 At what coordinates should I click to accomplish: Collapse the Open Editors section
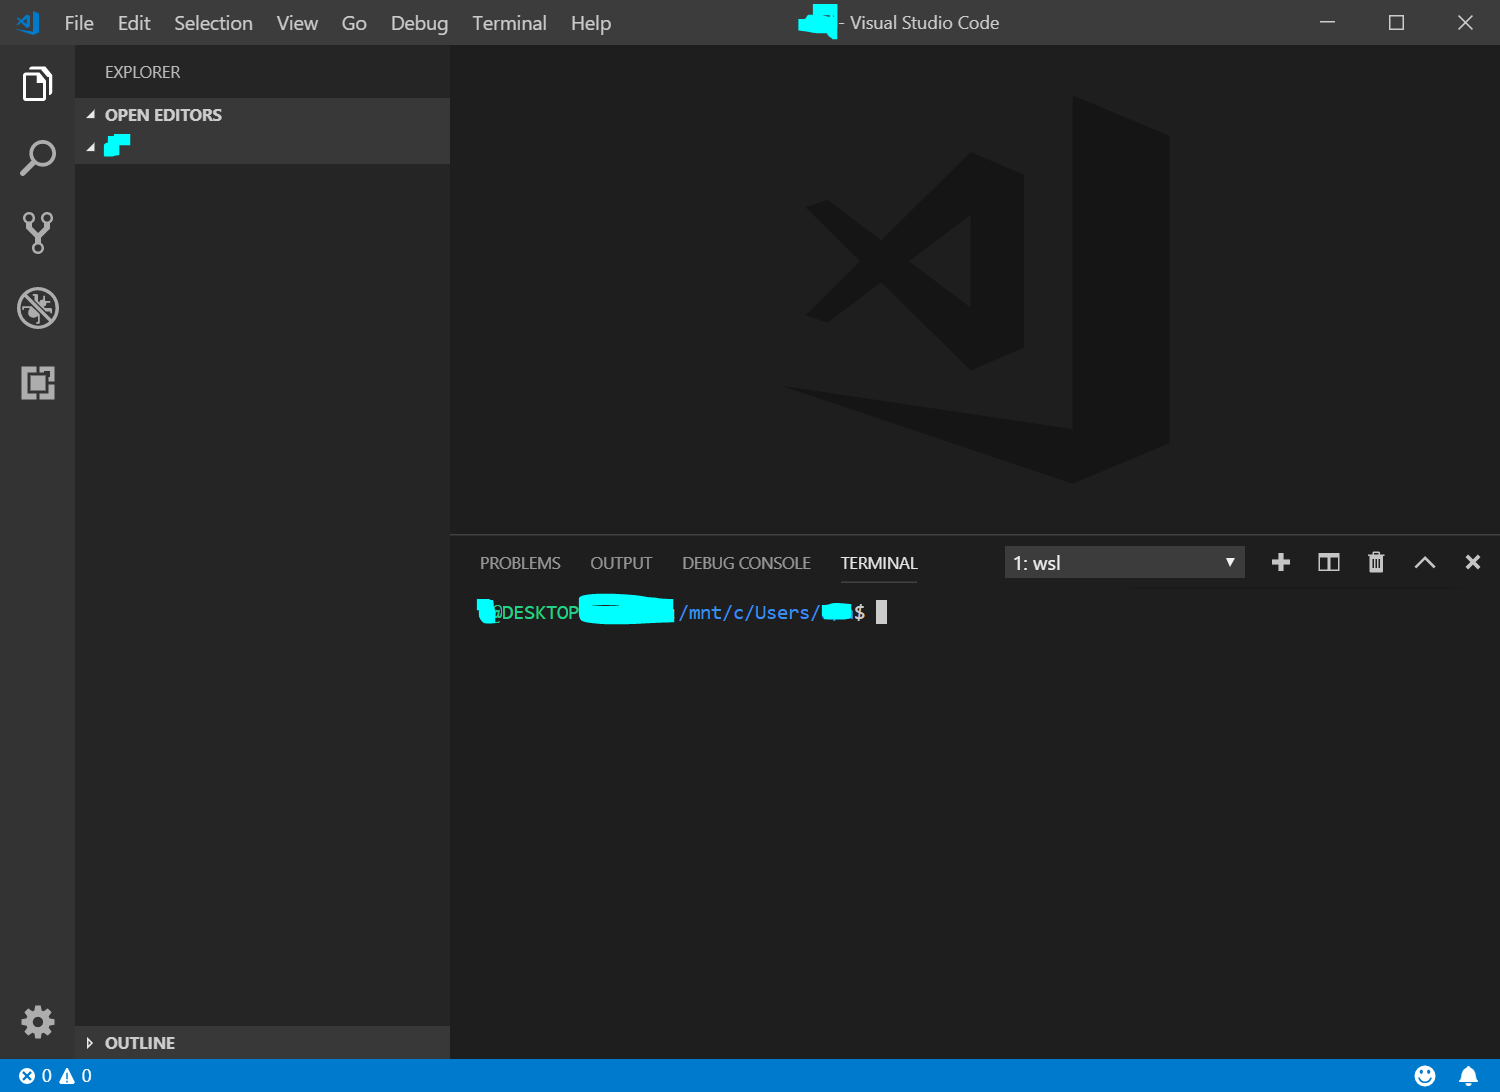pos(262,115)
